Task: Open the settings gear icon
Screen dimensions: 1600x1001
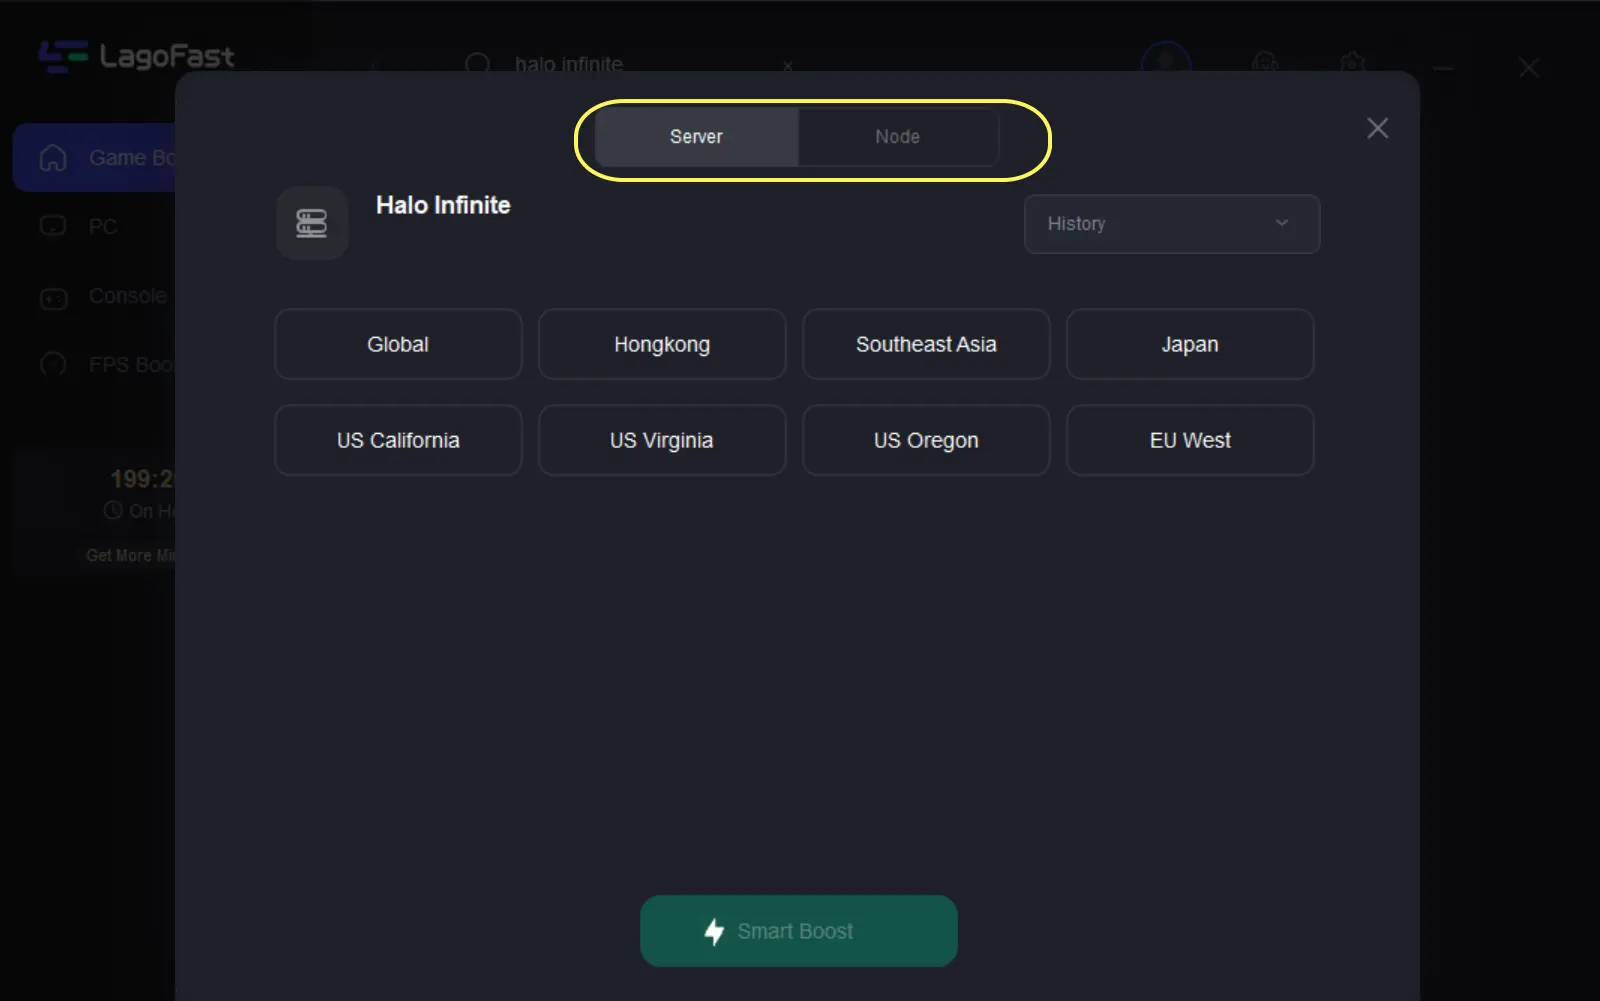Action: 1352,63
